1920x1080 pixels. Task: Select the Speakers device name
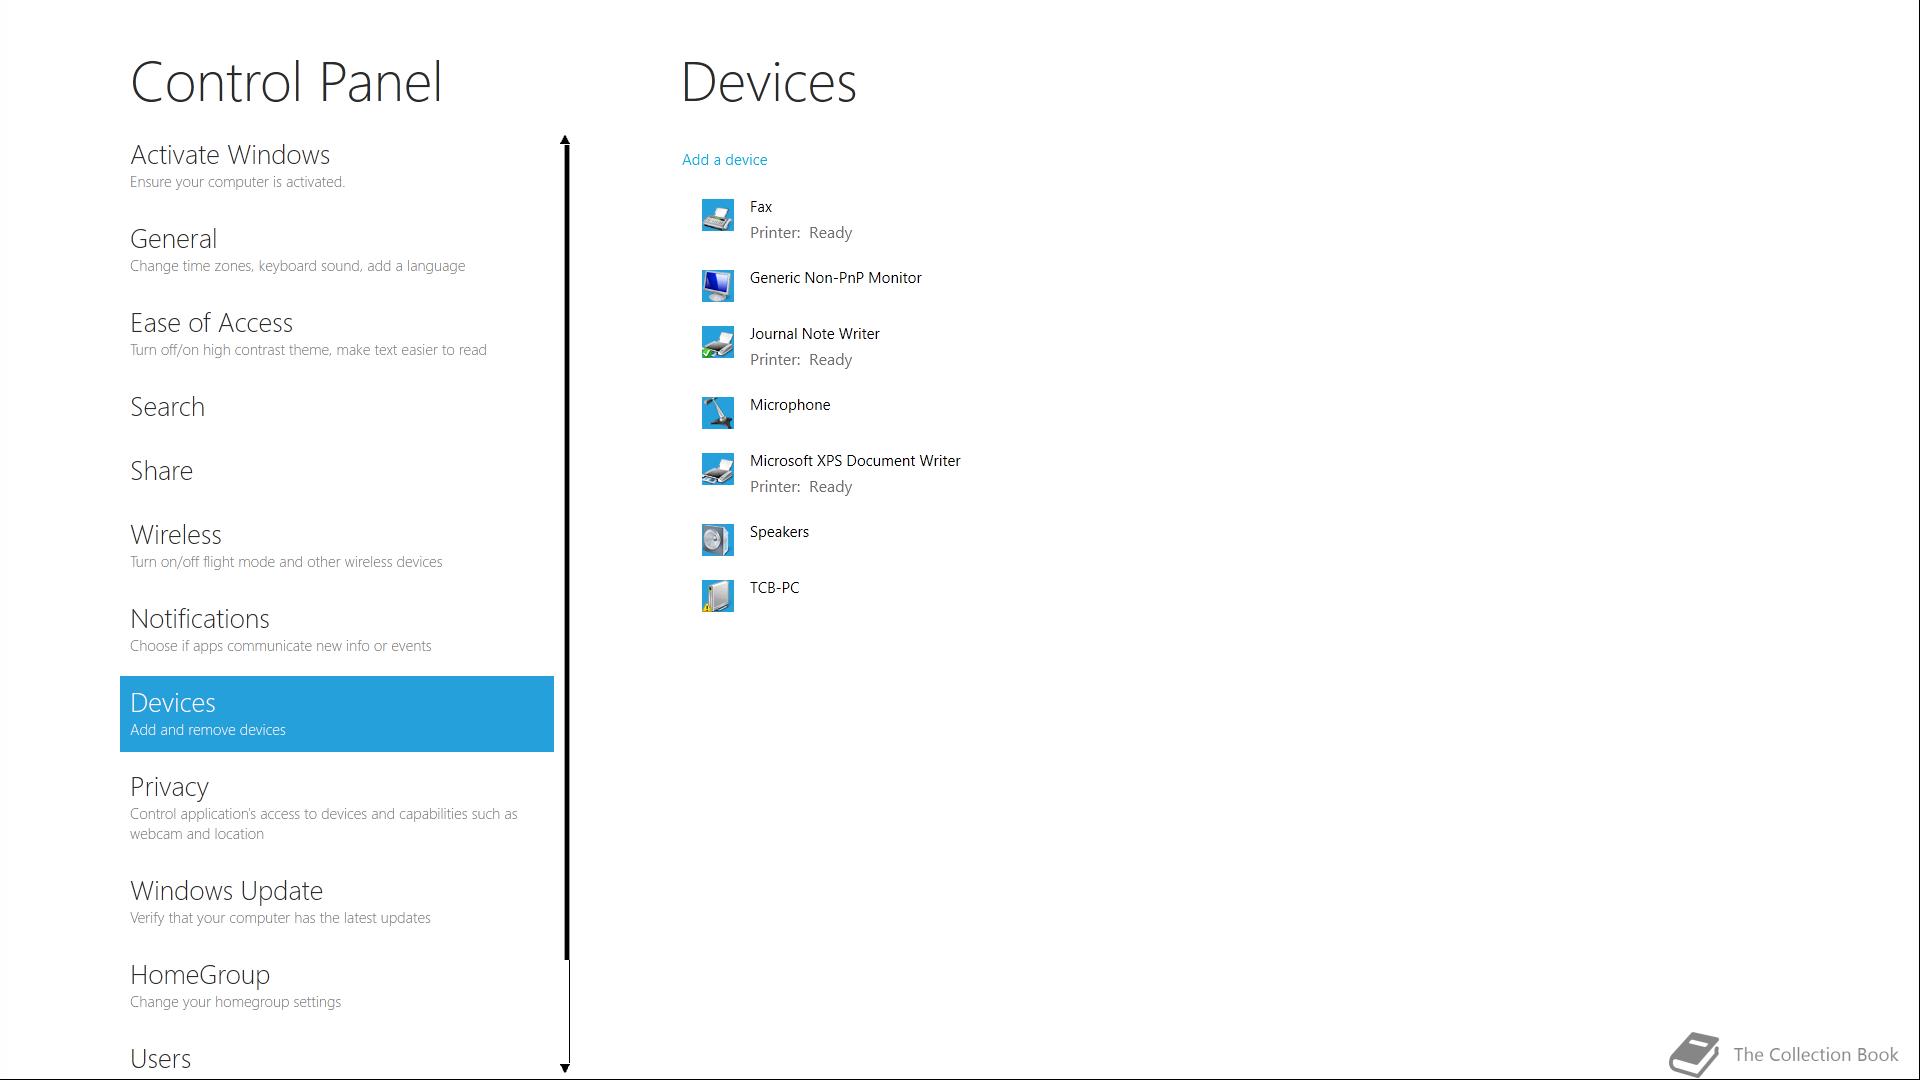click(779, 532)
